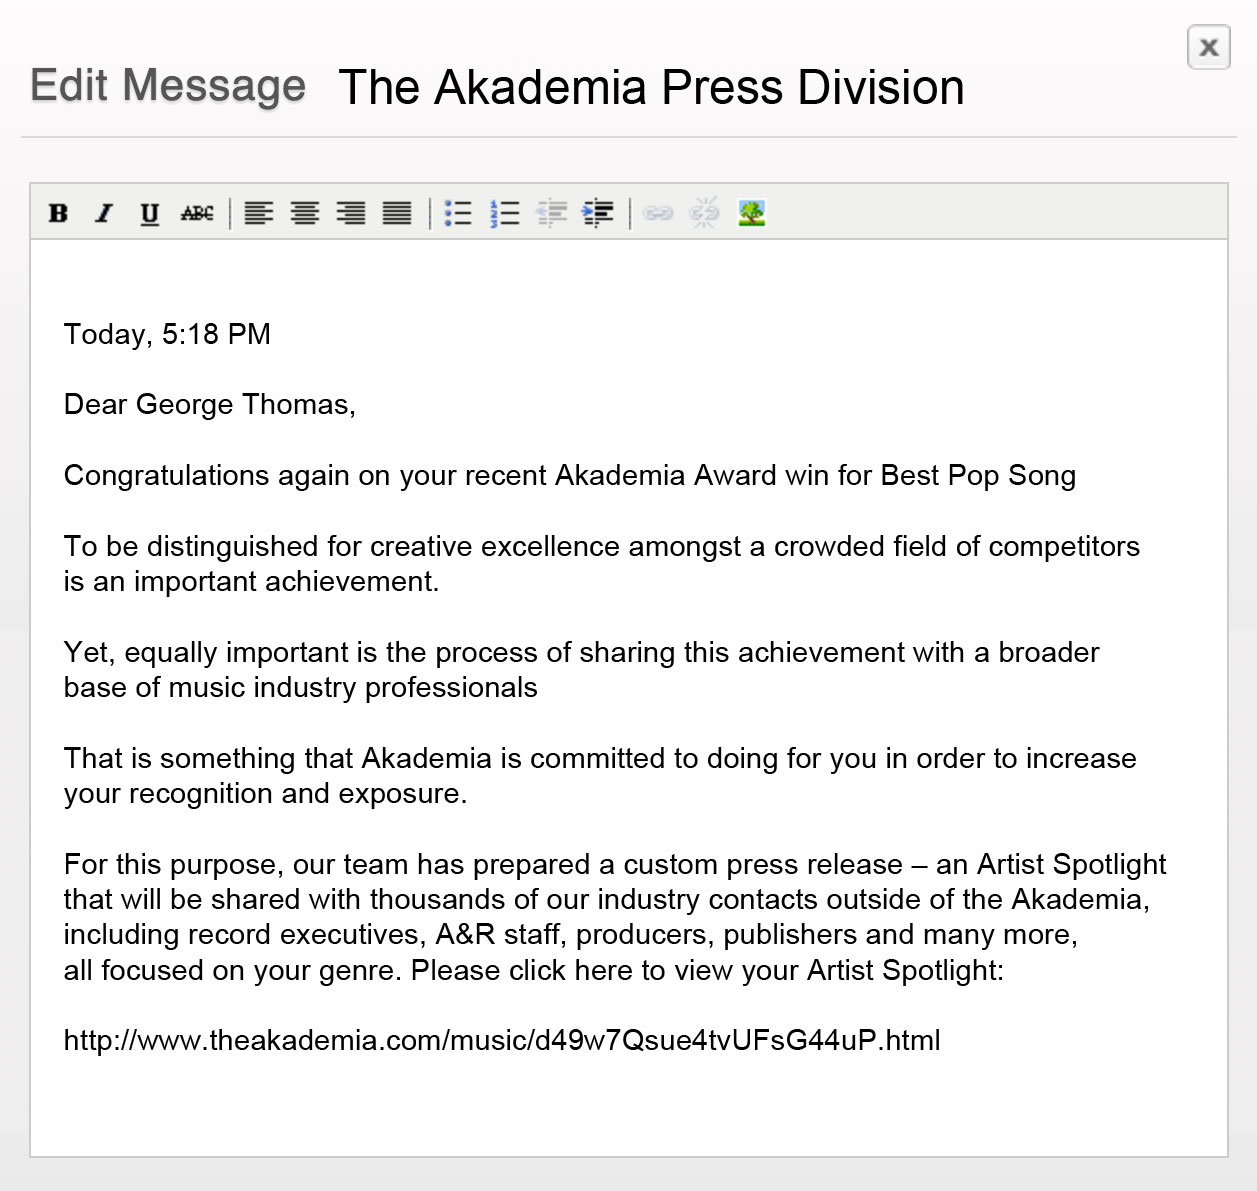The width and height of the screenshot is (1257, 1191).
Task: Click 'that will be shared with thousands' line
Action: (x=607, y=899)
